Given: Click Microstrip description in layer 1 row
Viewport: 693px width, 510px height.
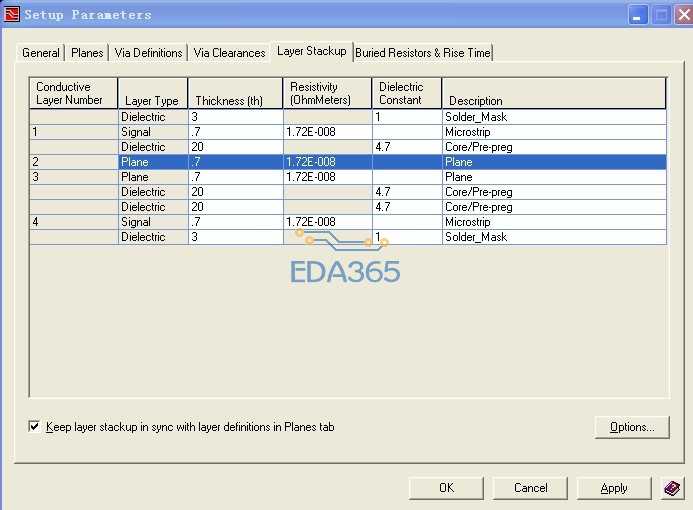Looking at the screenshot, I should 554,132.
